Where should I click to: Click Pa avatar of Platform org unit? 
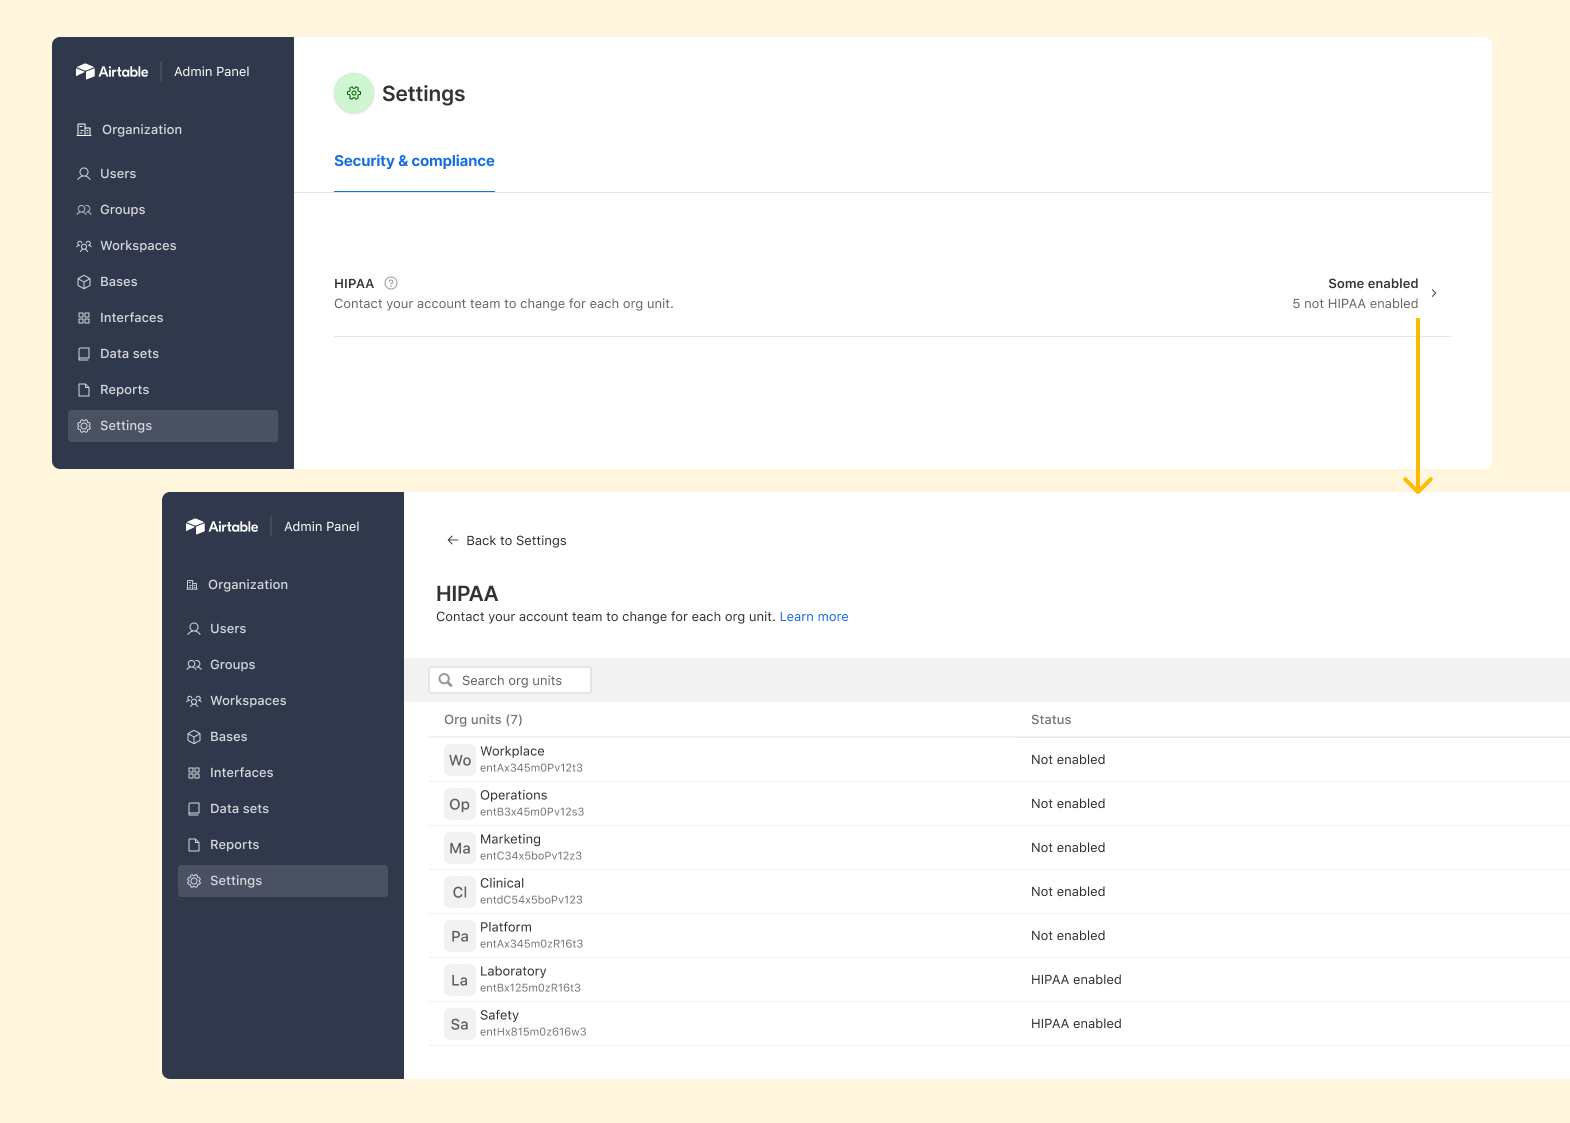[x=460, y=936]
